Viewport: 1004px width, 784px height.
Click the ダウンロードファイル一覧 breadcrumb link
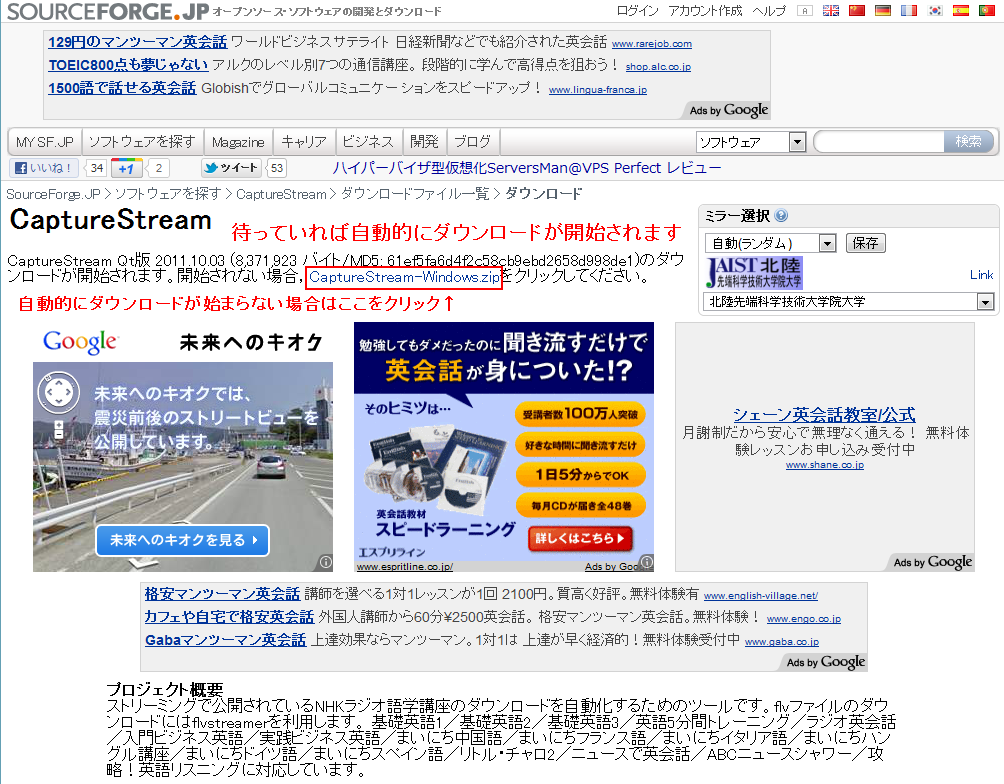[x=415, y=194]
